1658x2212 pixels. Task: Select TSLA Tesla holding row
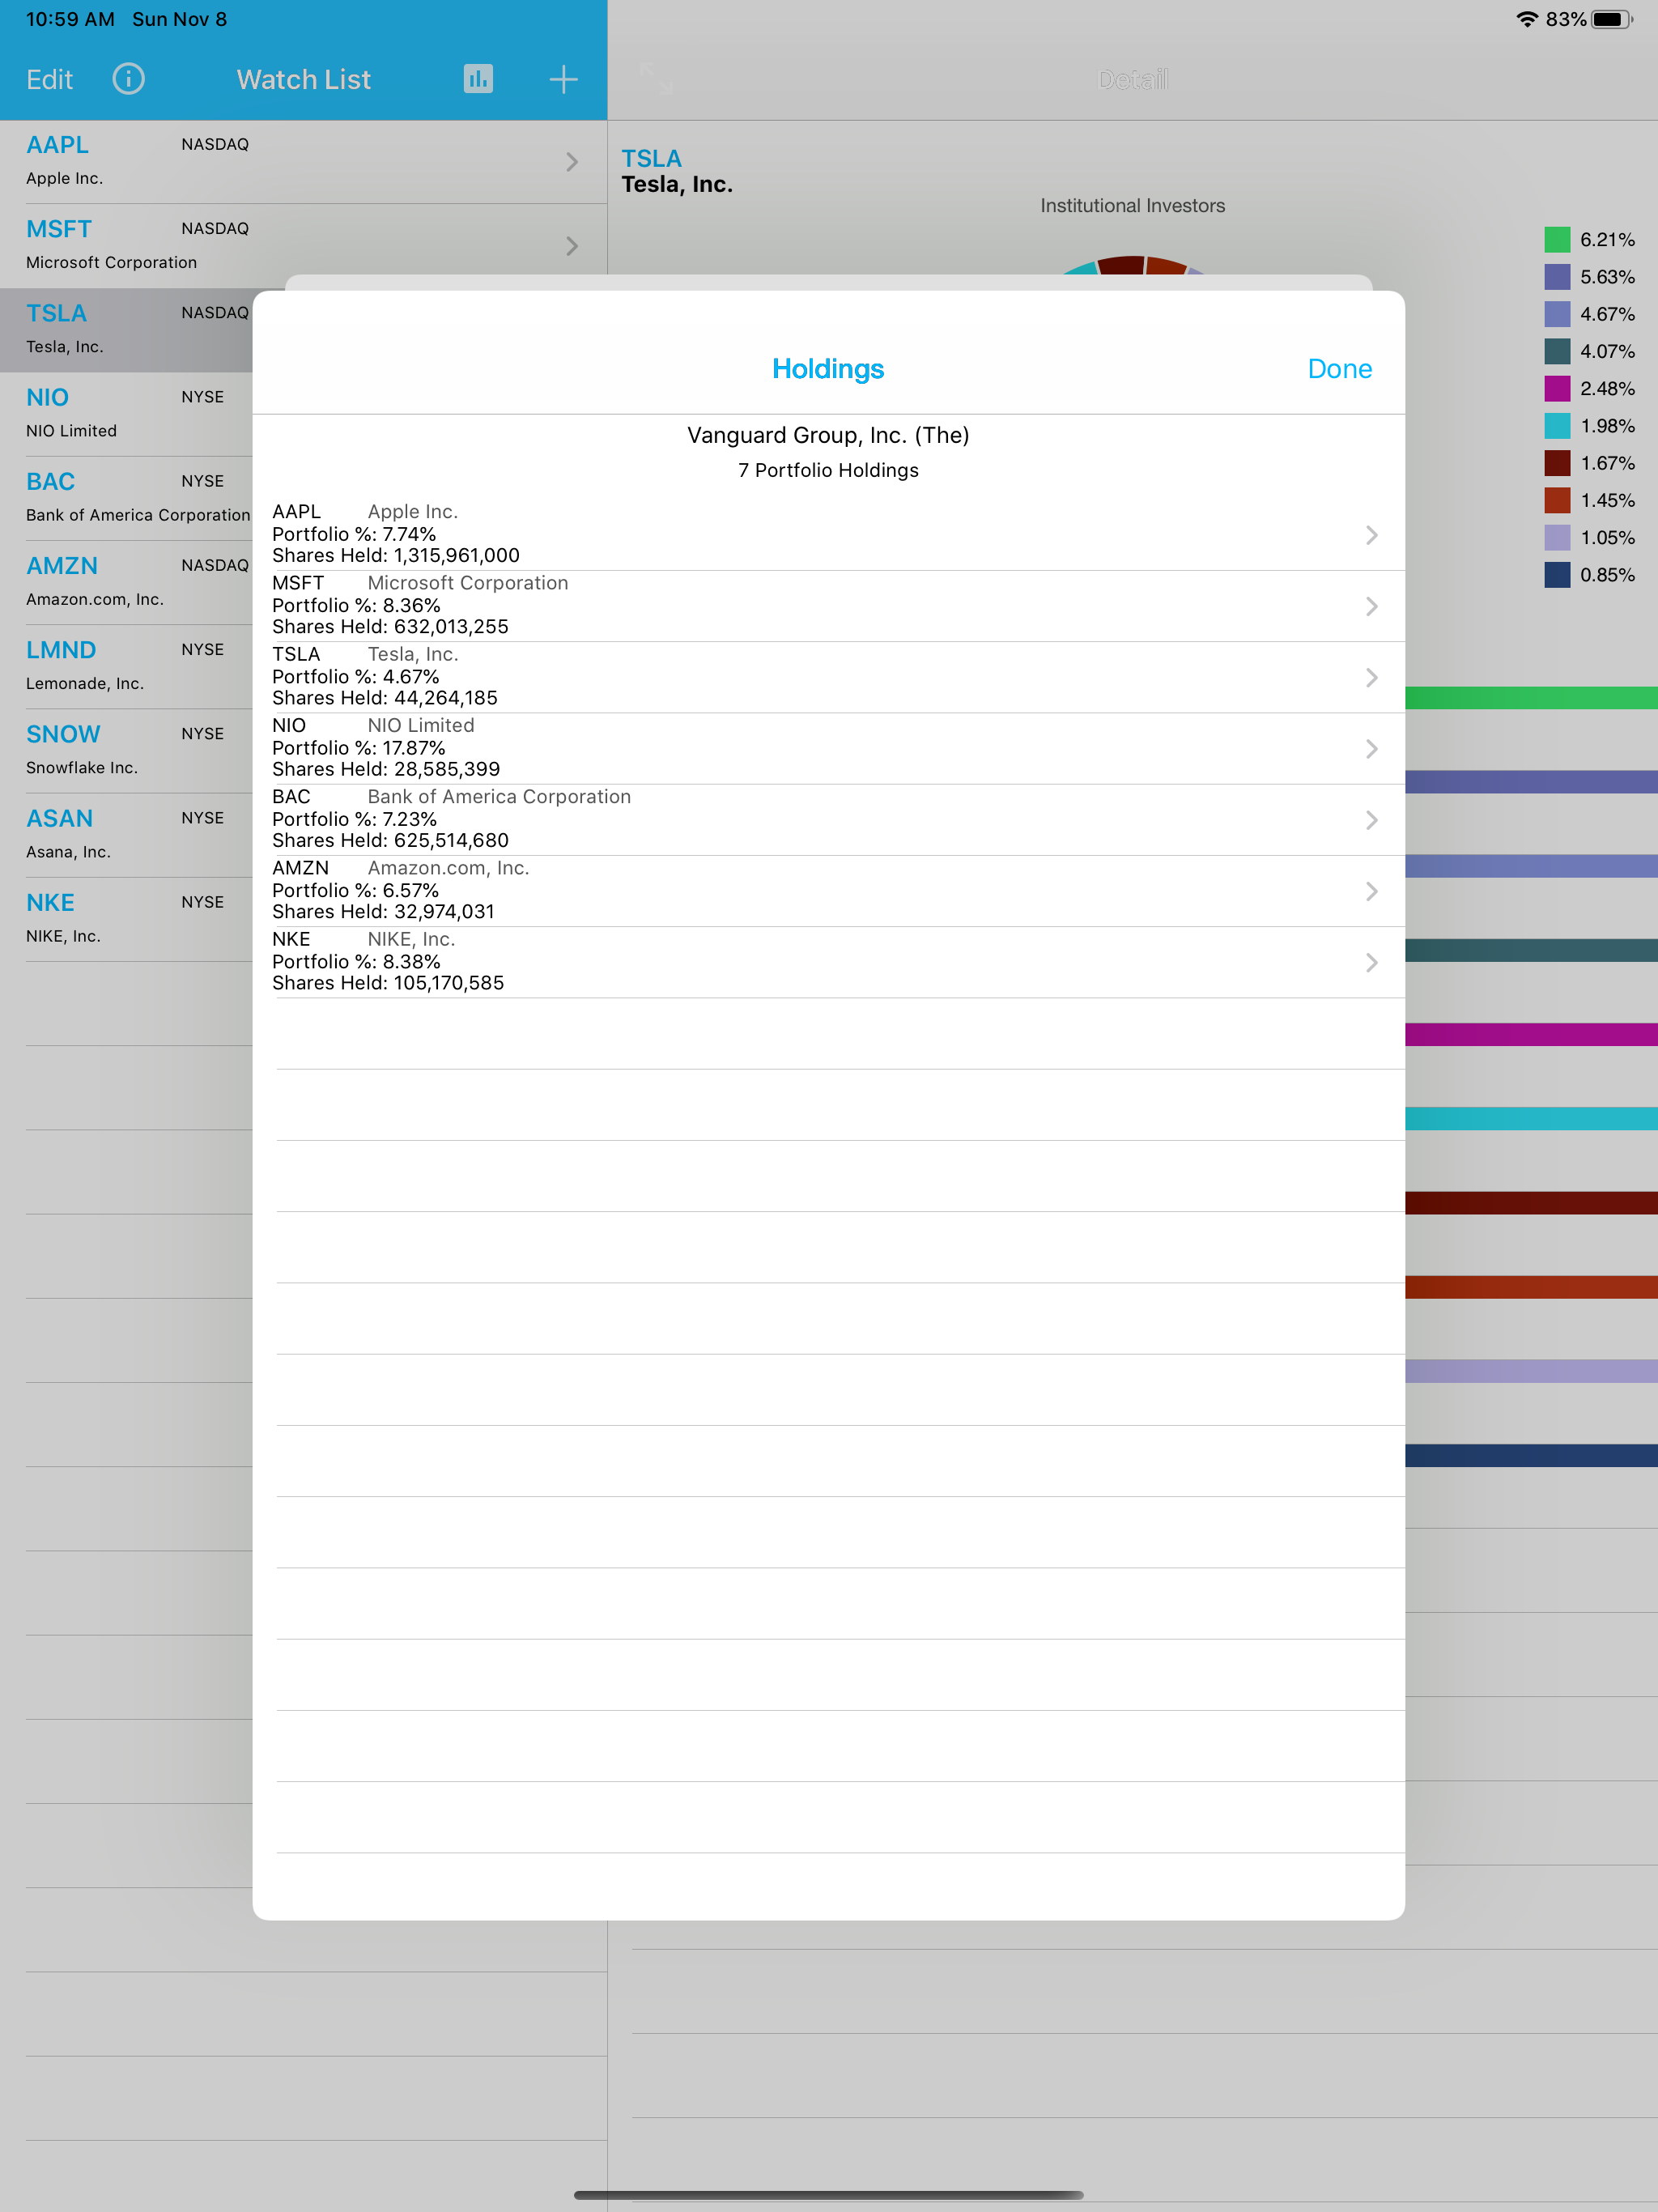click(828, 677)
